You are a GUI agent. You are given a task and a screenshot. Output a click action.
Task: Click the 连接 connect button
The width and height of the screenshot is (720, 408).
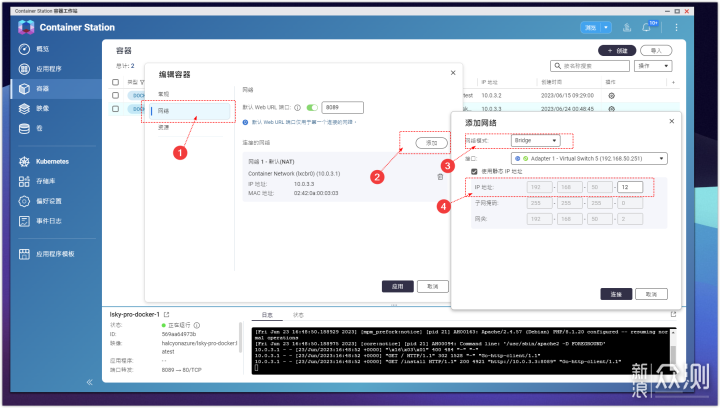pyautogui.click(x=616, y=294)
